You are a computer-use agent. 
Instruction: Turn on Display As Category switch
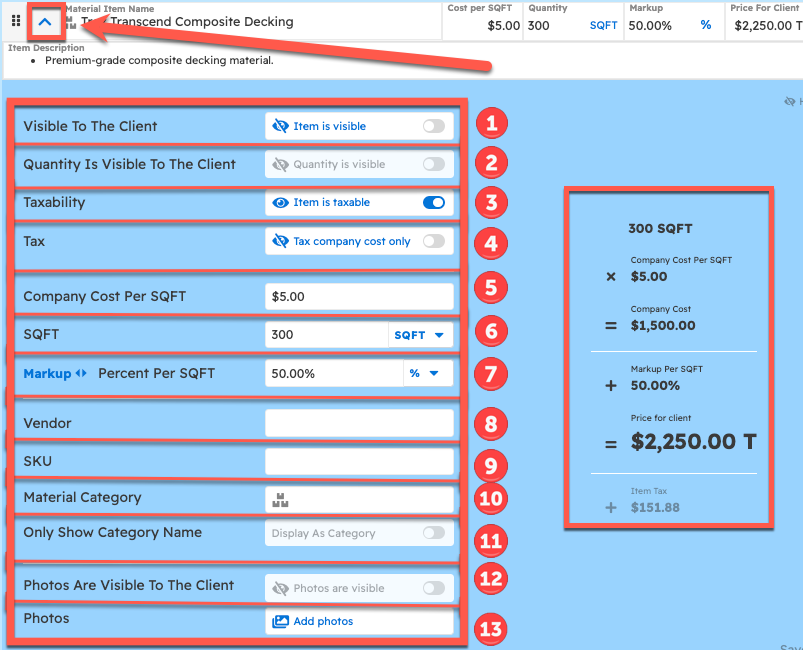[x=433, y=533]
